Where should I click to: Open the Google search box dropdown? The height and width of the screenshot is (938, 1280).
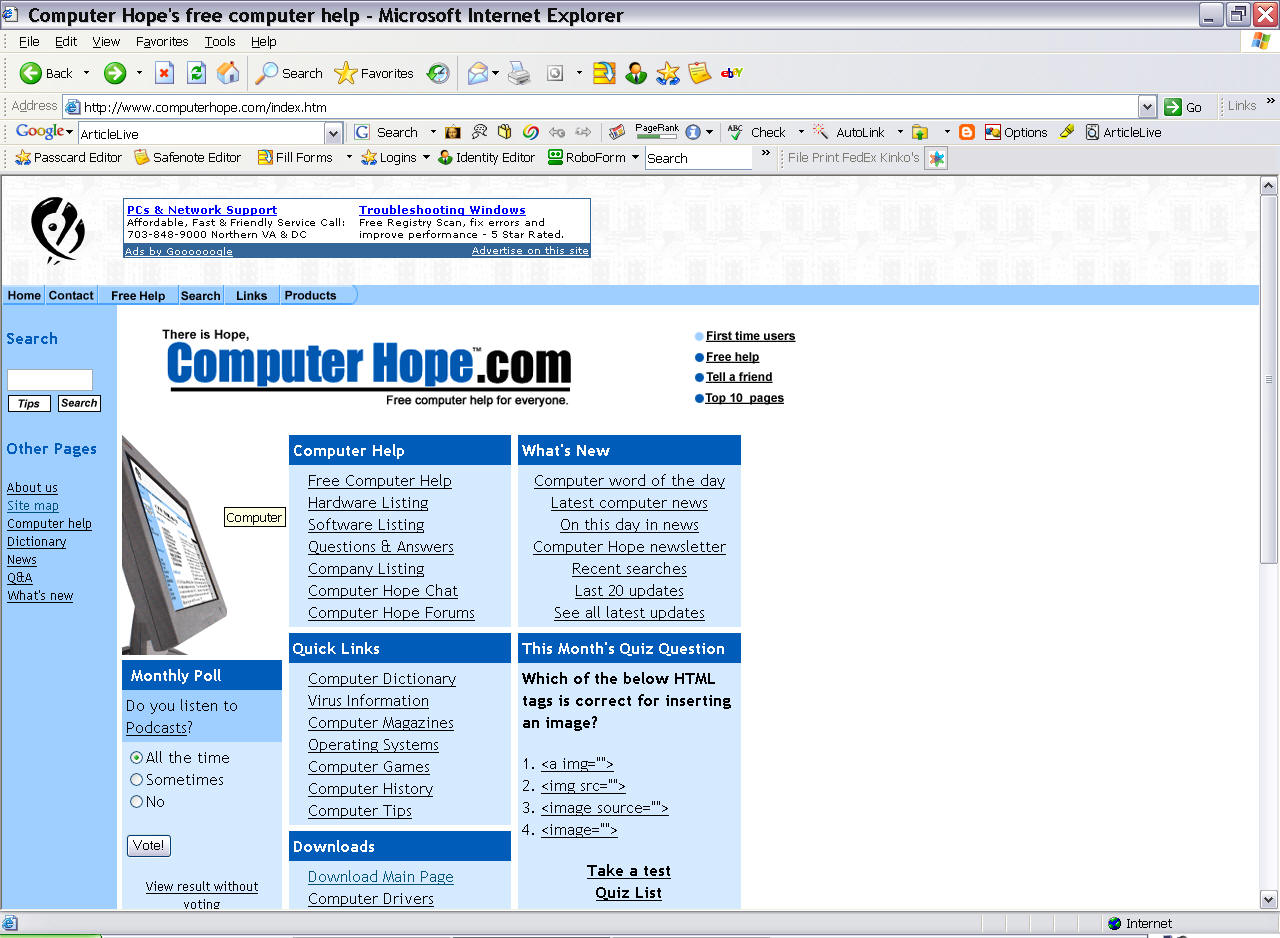coord(334,133)
